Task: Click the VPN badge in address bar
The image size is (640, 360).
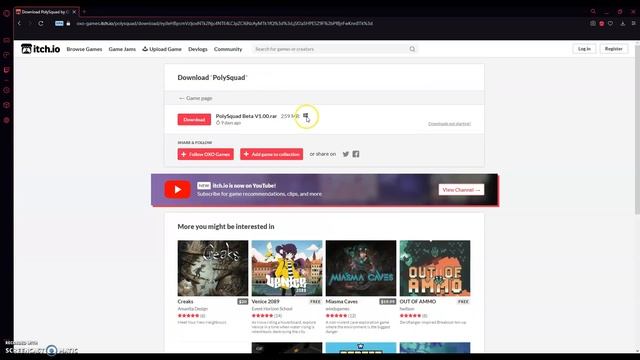Action: [x=59, y=24]
